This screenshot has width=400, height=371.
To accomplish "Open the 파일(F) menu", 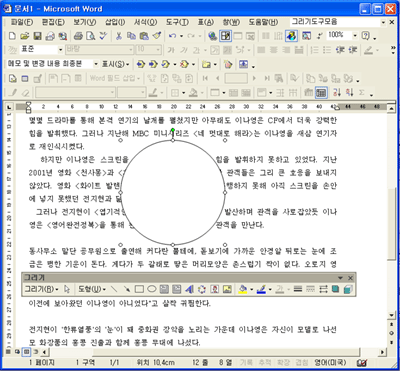I will [x=22, y=22].
